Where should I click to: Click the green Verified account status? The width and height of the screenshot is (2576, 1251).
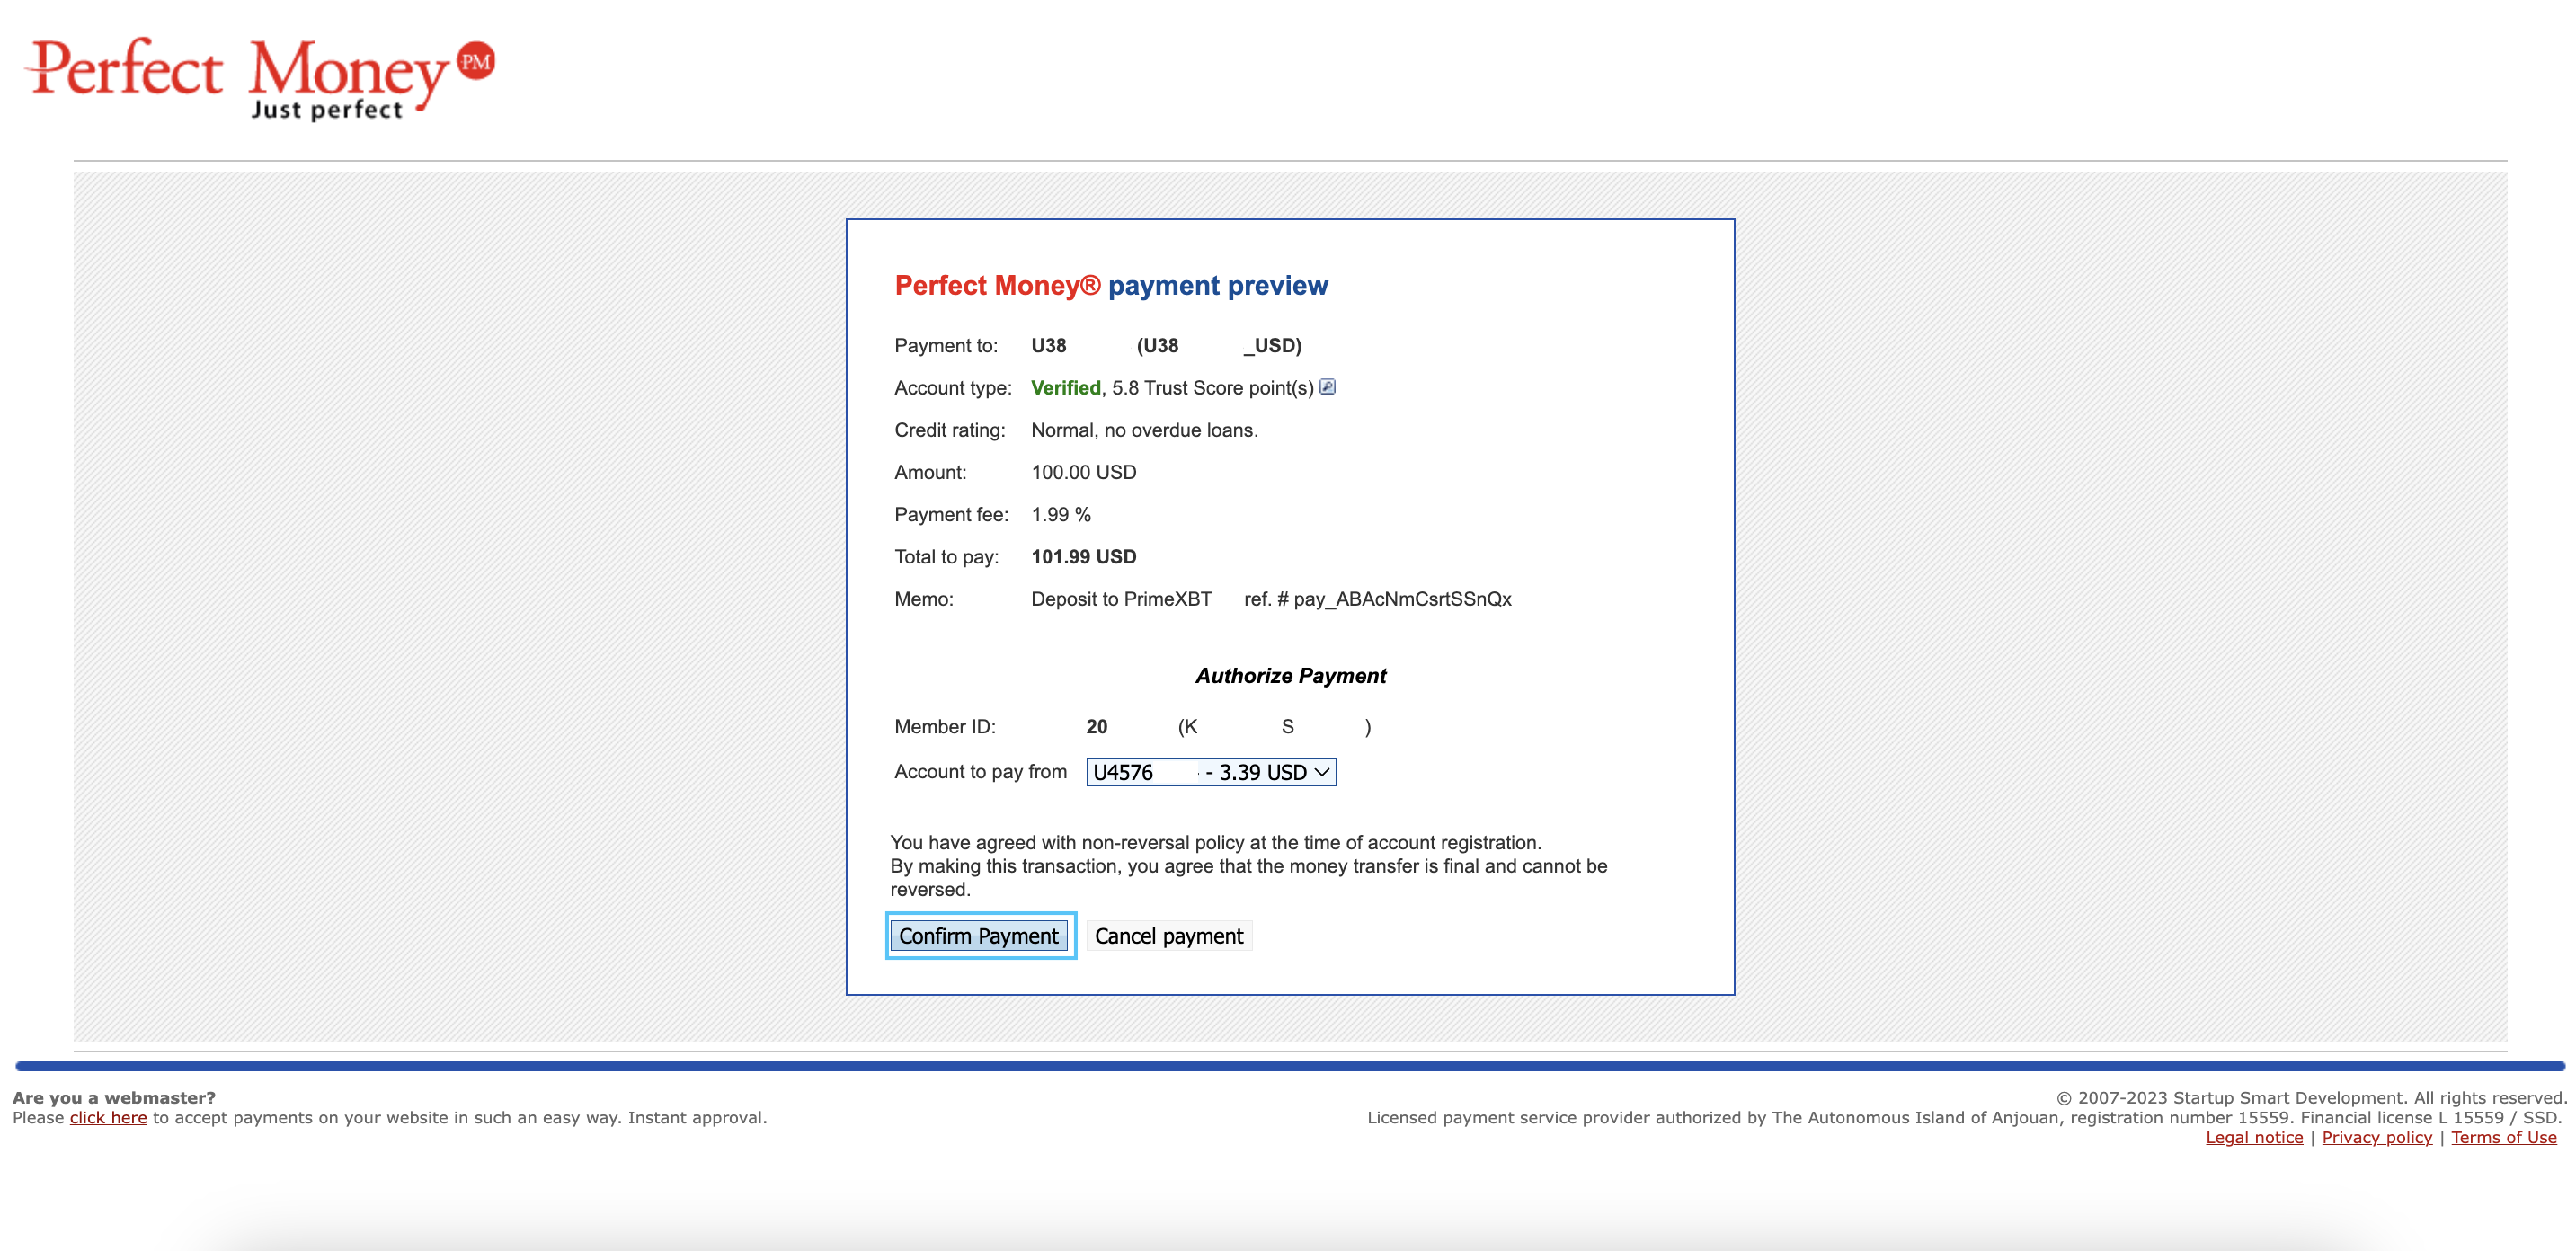click(1065, 388)
